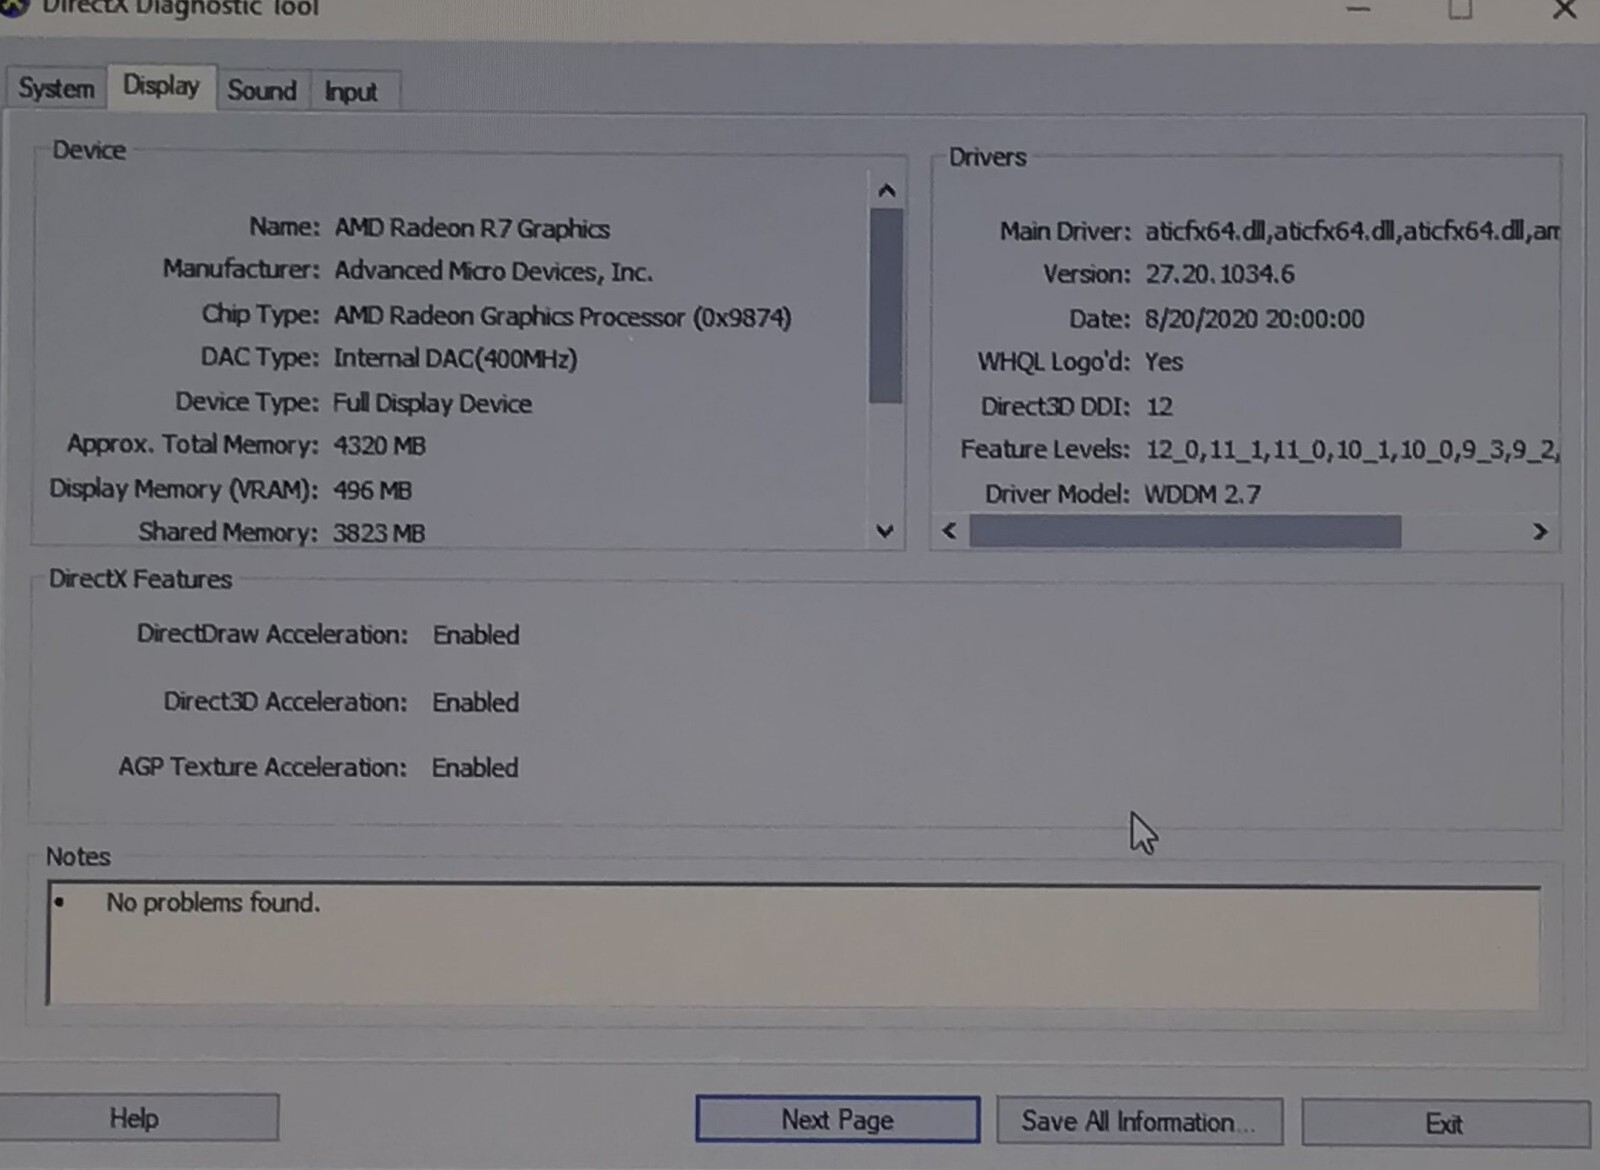
Task: Open the Sound tab
Action: click(x=262, y=90)
